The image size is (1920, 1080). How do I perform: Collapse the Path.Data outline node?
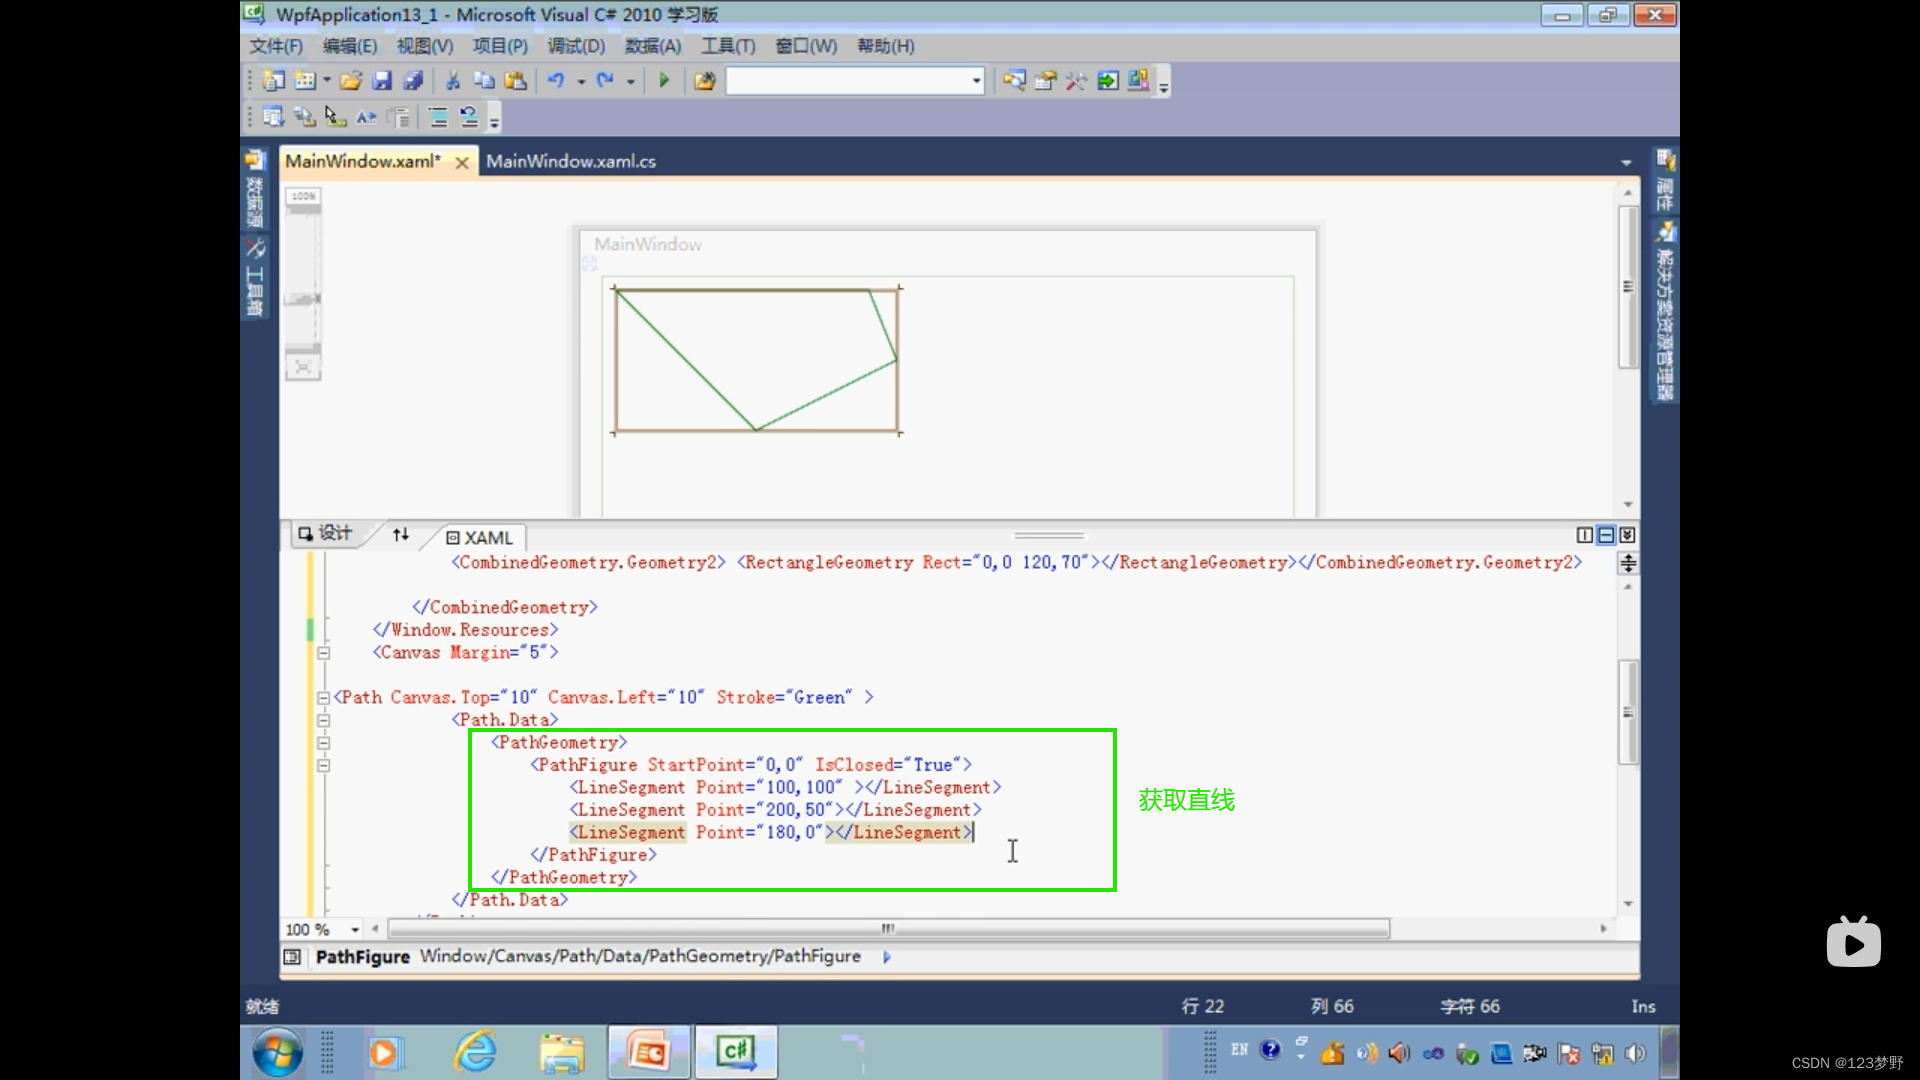pos(323,720)
